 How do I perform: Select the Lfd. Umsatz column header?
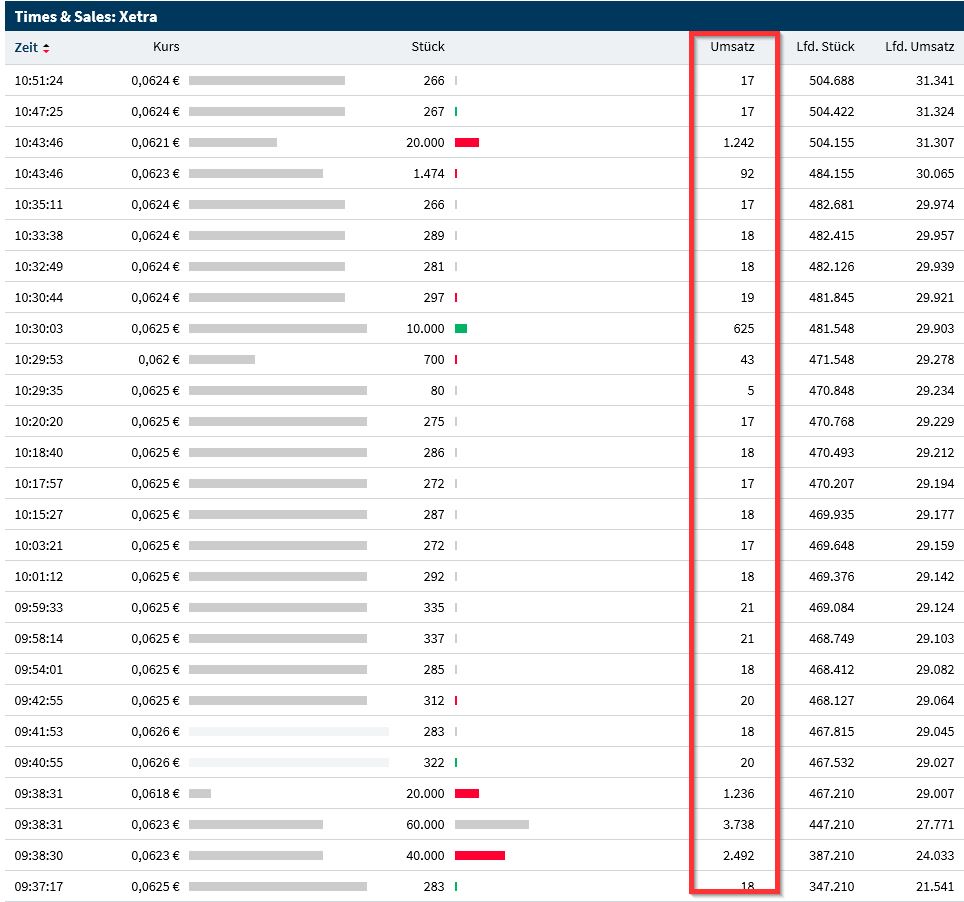[x=920, y=47]
